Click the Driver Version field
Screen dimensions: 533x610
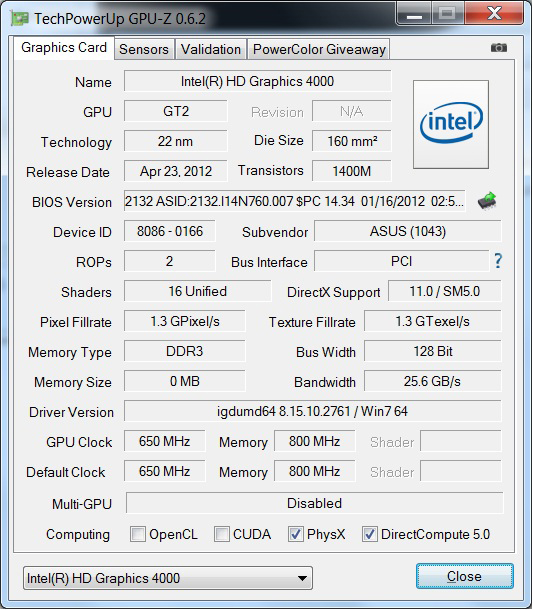pyautogui.click(x=313, y=411)
